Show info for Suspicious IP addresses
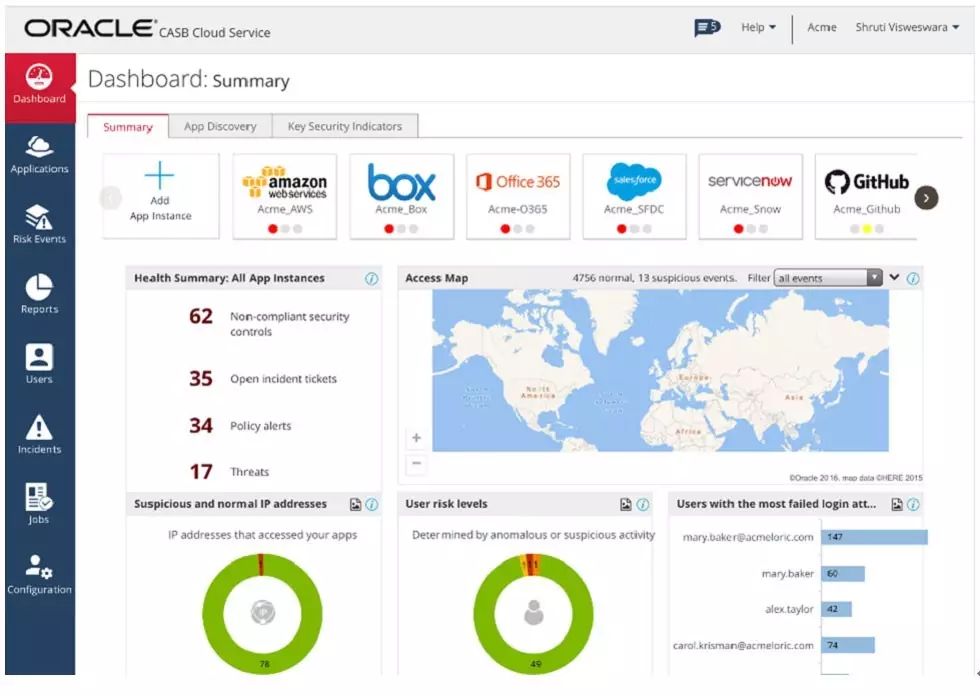 click(x=371, y=504)
